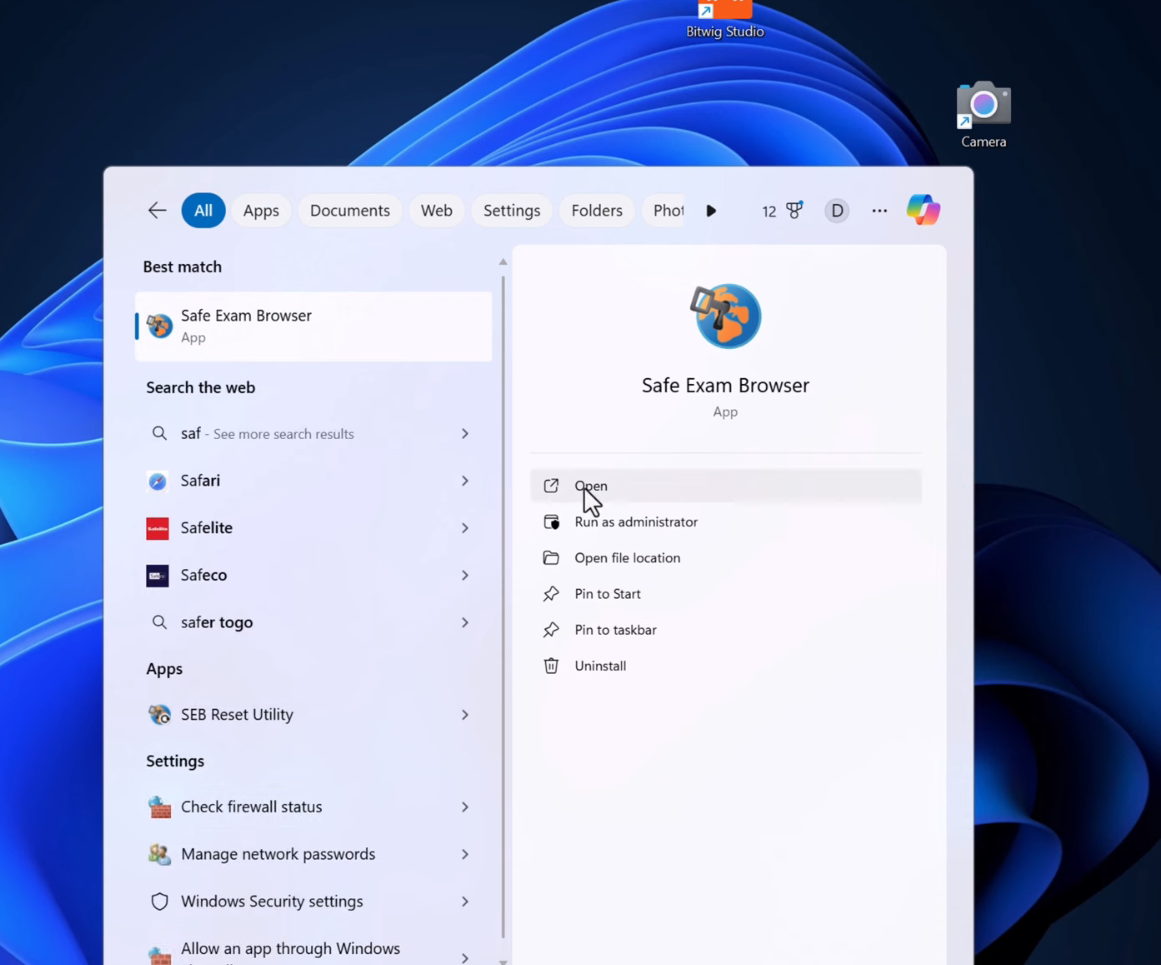The image size is (1161, 965).
Task: Expand the SEB Reset Utility chevron
Action: click(465, 715)
